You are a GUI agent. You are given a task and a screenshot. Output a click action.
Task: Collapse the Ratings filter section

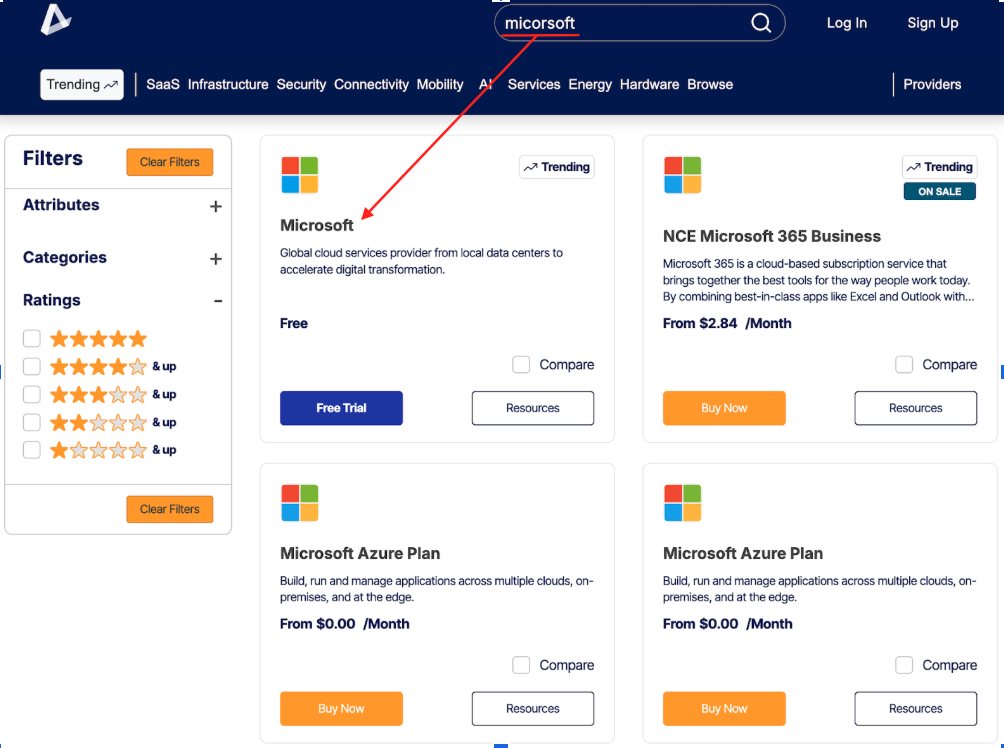tap(217, 301)
